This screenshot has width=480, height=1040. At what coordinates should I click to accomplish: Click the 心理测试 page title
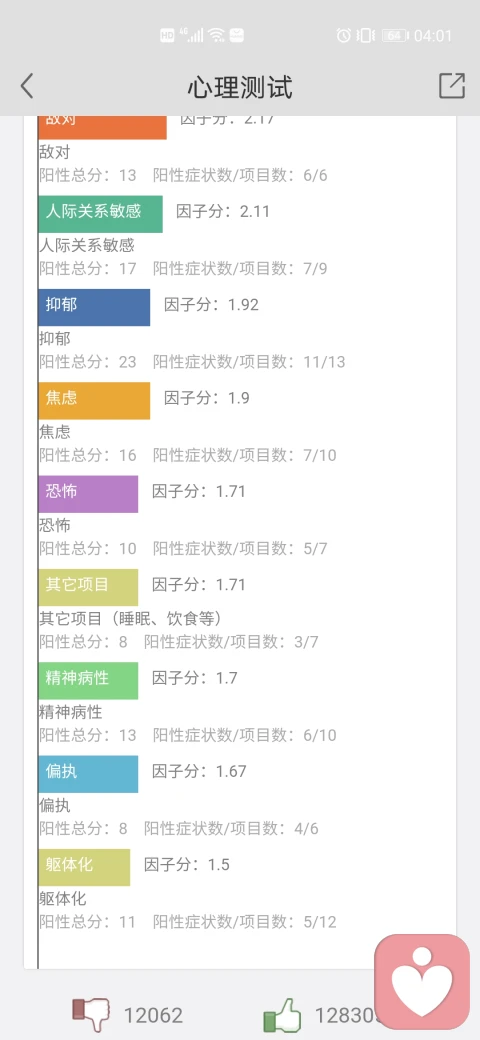point(240,87)
